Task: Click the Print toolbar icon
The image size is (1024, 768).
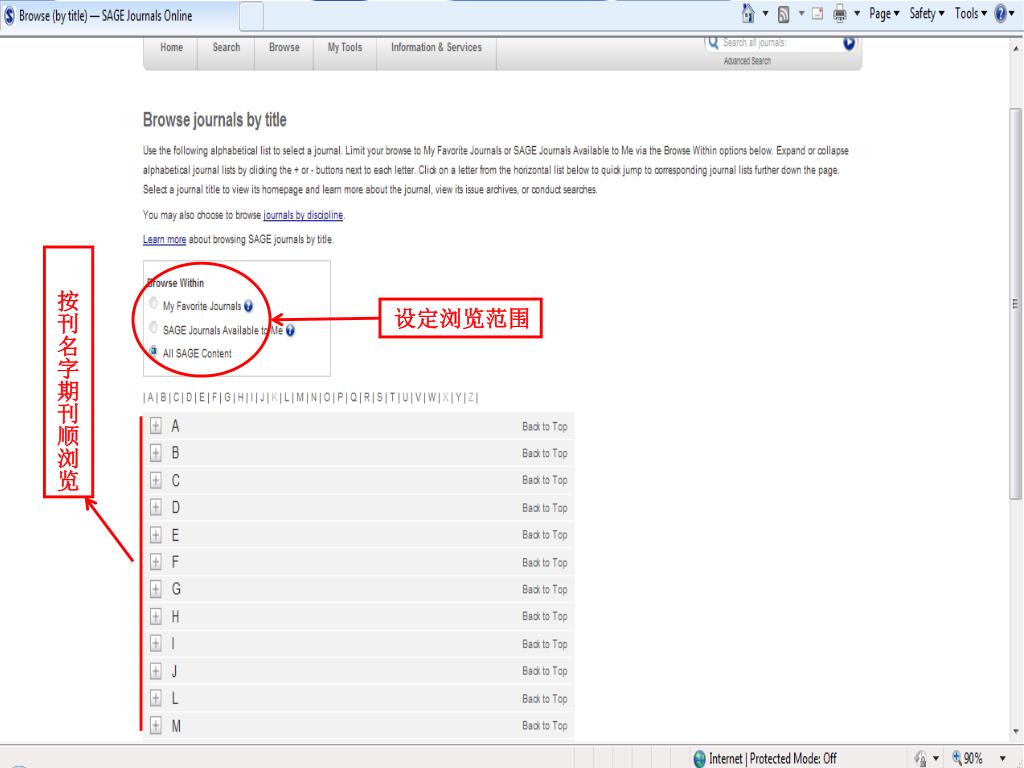Action: [x=840, y=14]
